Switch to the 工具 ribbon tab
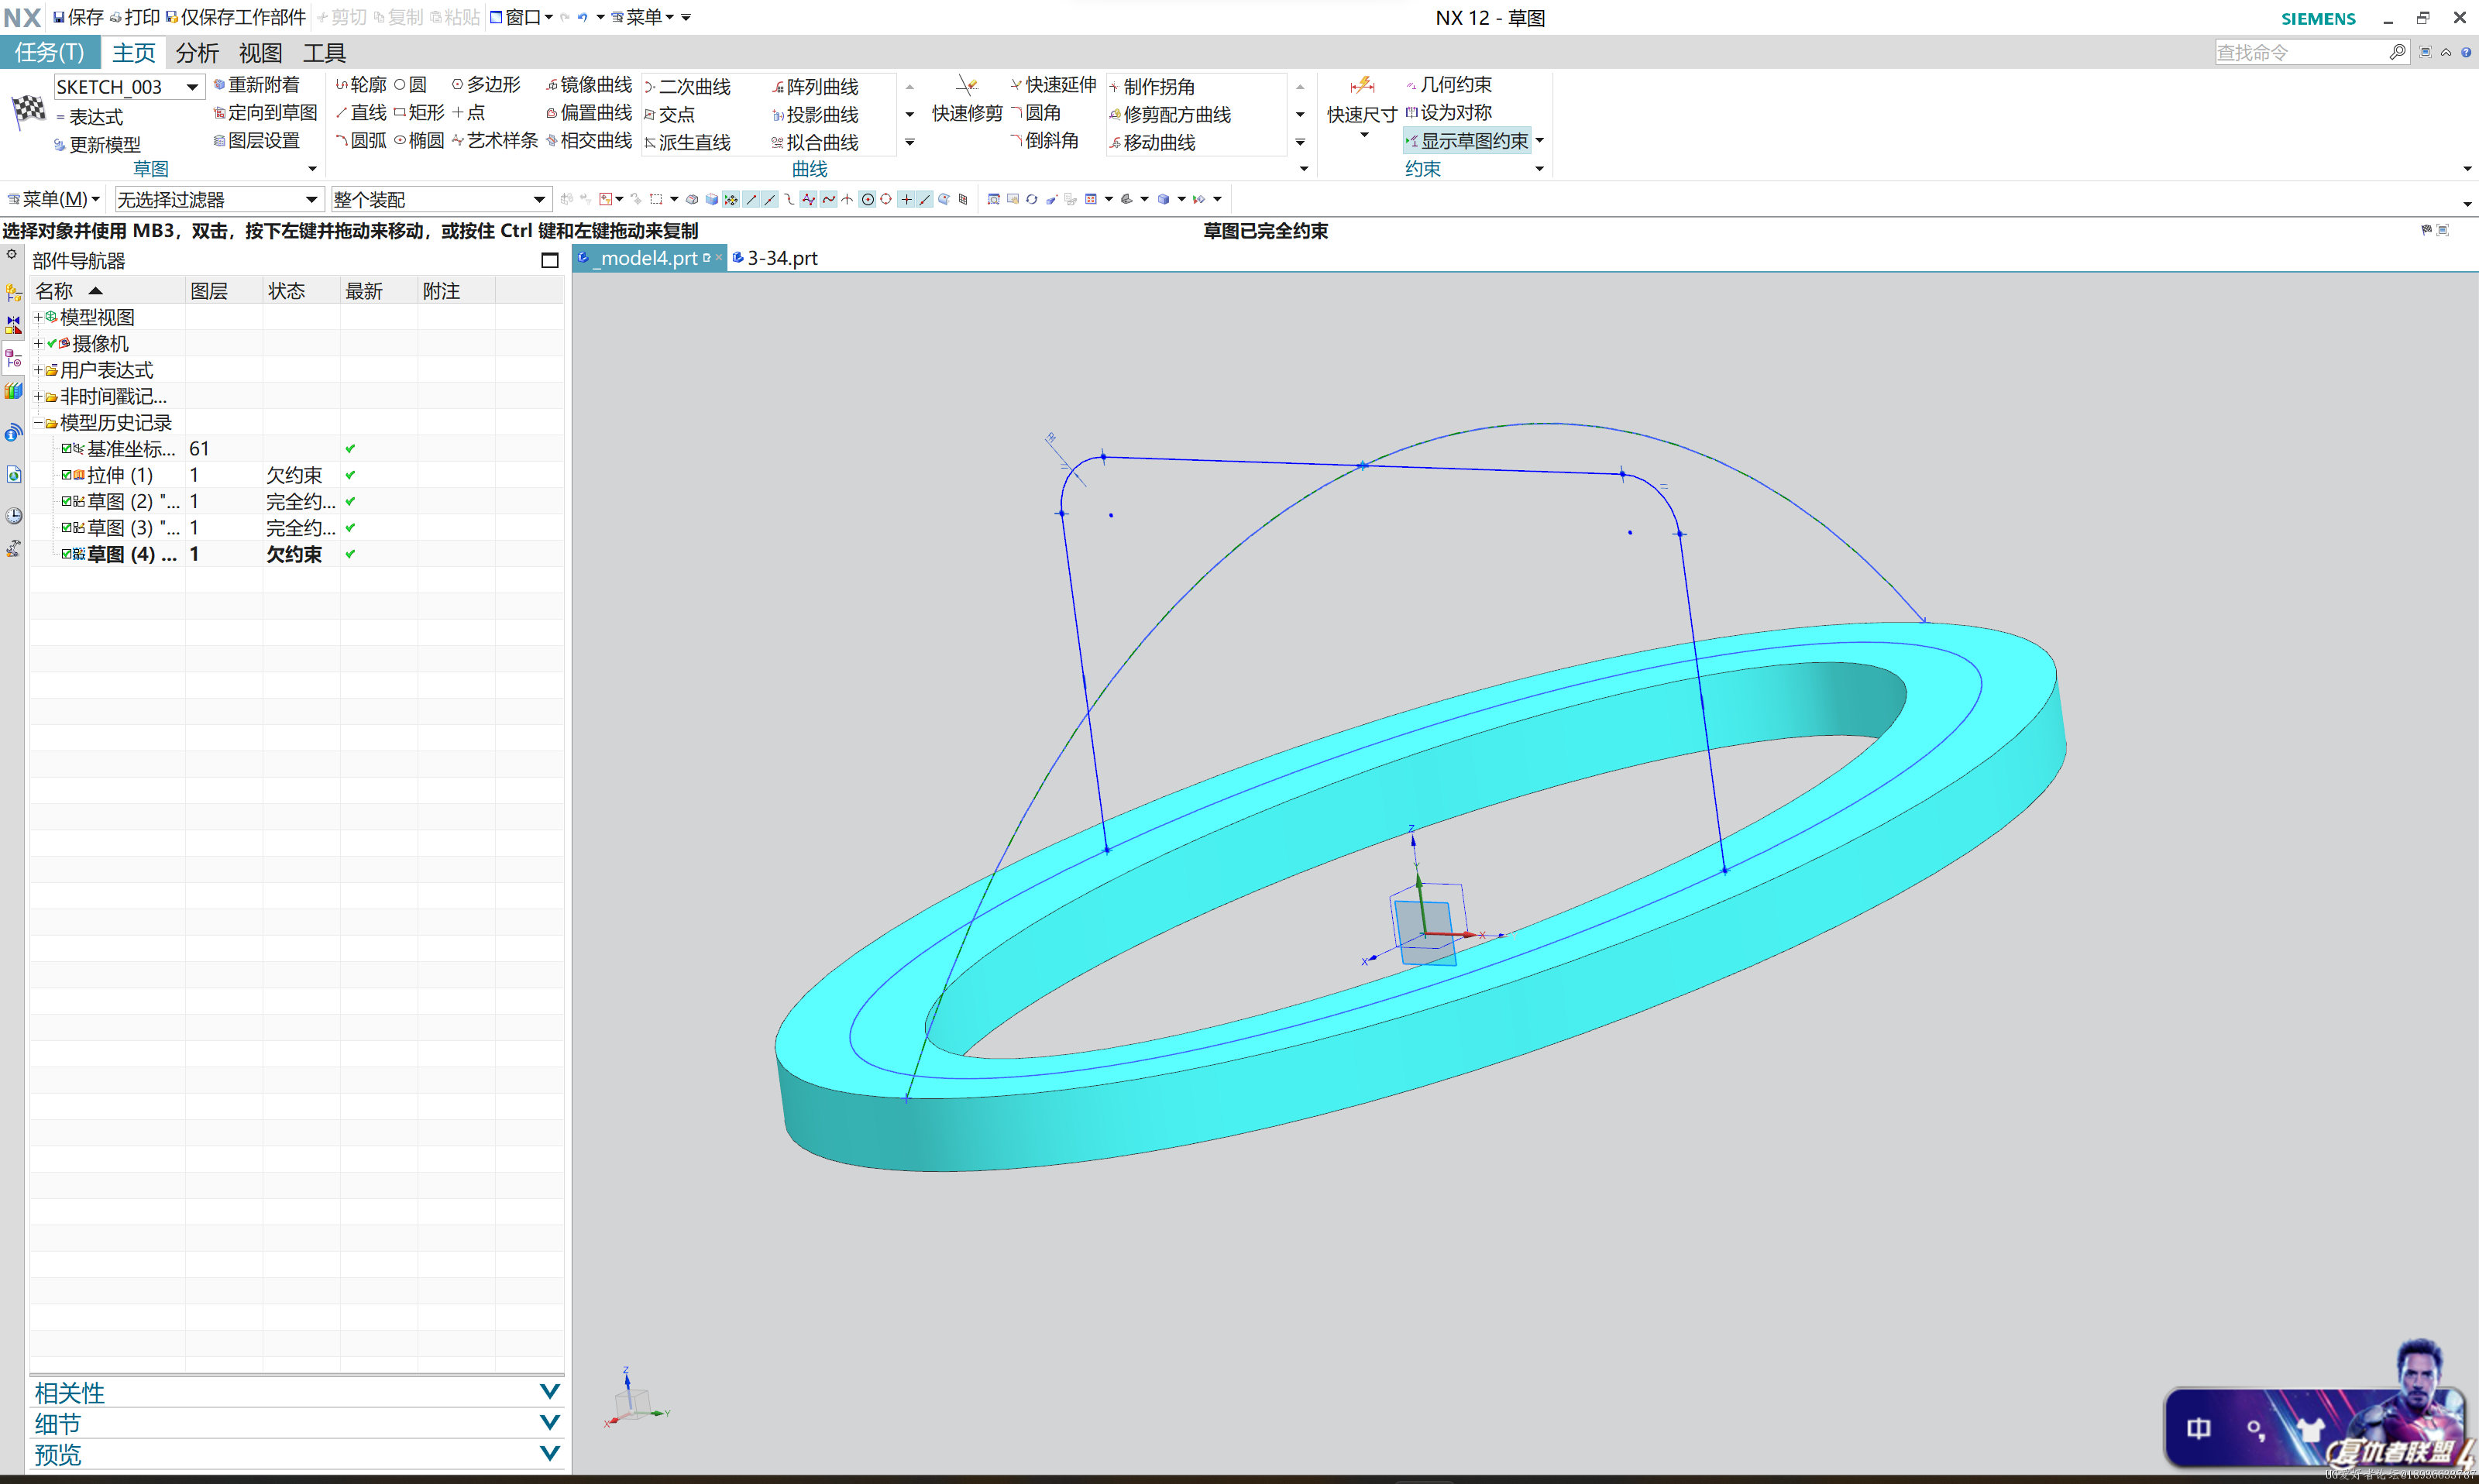Image resolution: width=2479 pixels, height=1484 pixels. pyautogui.click(x=324, y=52)
